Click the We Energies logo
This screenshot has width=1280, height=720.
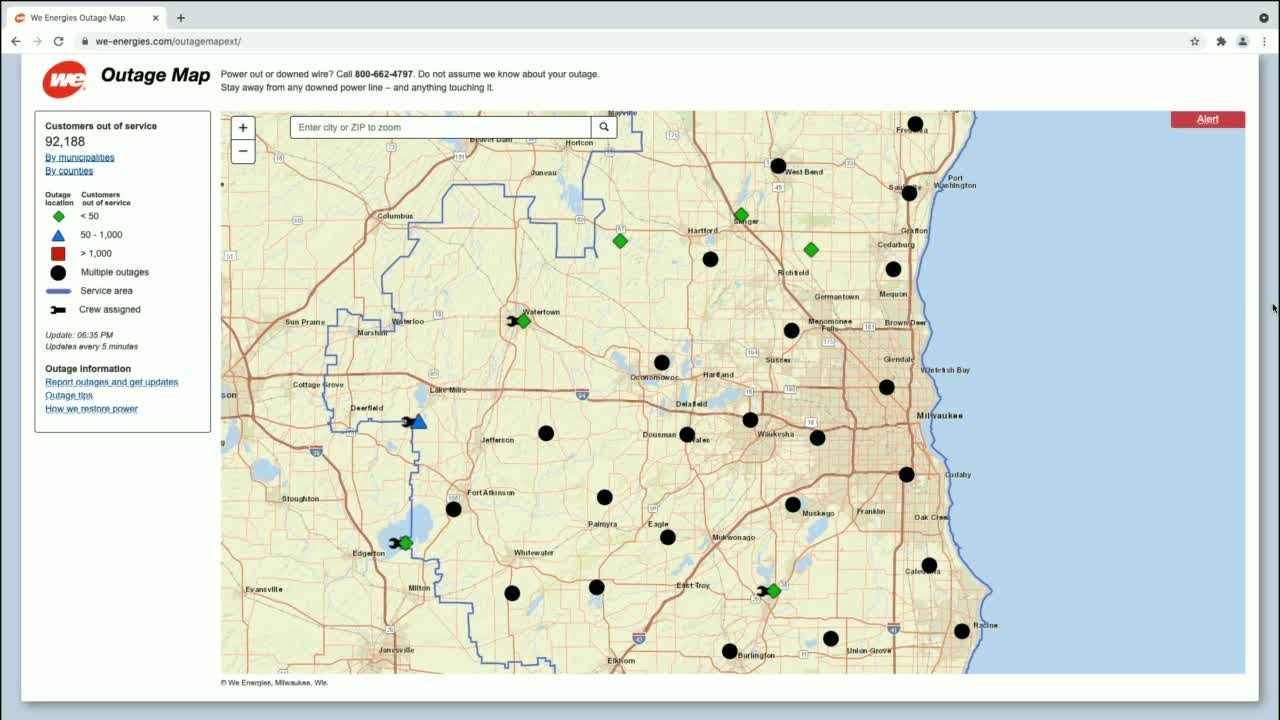coord(64,79)
